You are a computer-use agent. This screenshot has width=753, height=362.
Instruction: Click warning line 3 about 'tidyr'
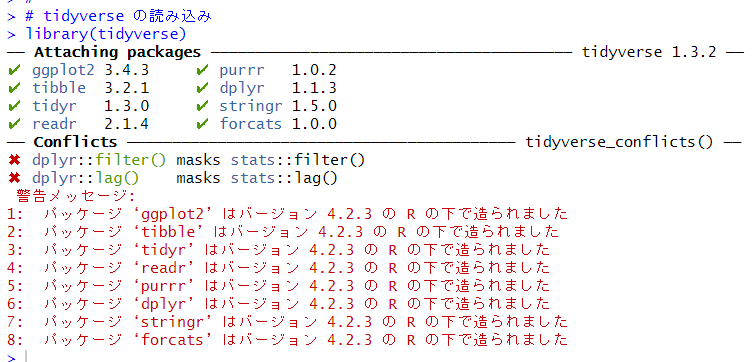tap(279, 250)
